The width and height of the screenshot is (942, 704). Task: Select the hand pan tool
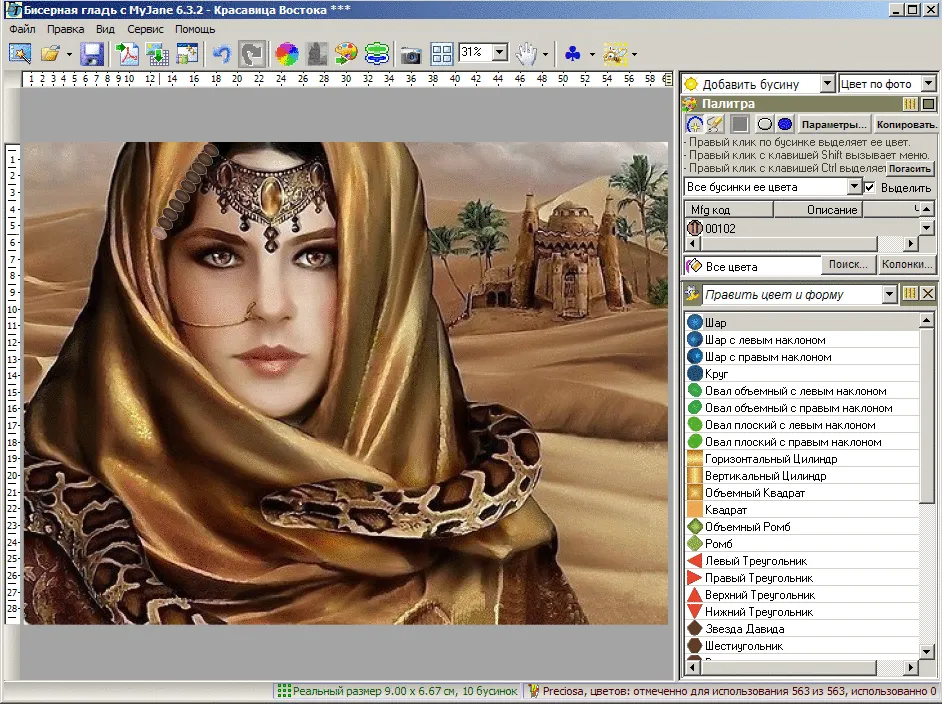coord(526,54)
